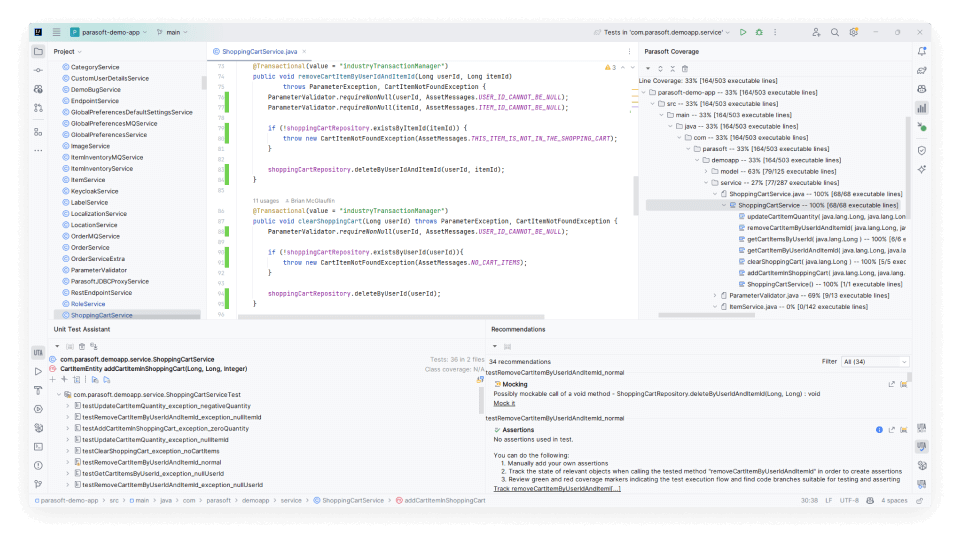Screen dimensions: 960x542
Task: Collapse the service folder in coverage tree
Action: coord(706,183)
